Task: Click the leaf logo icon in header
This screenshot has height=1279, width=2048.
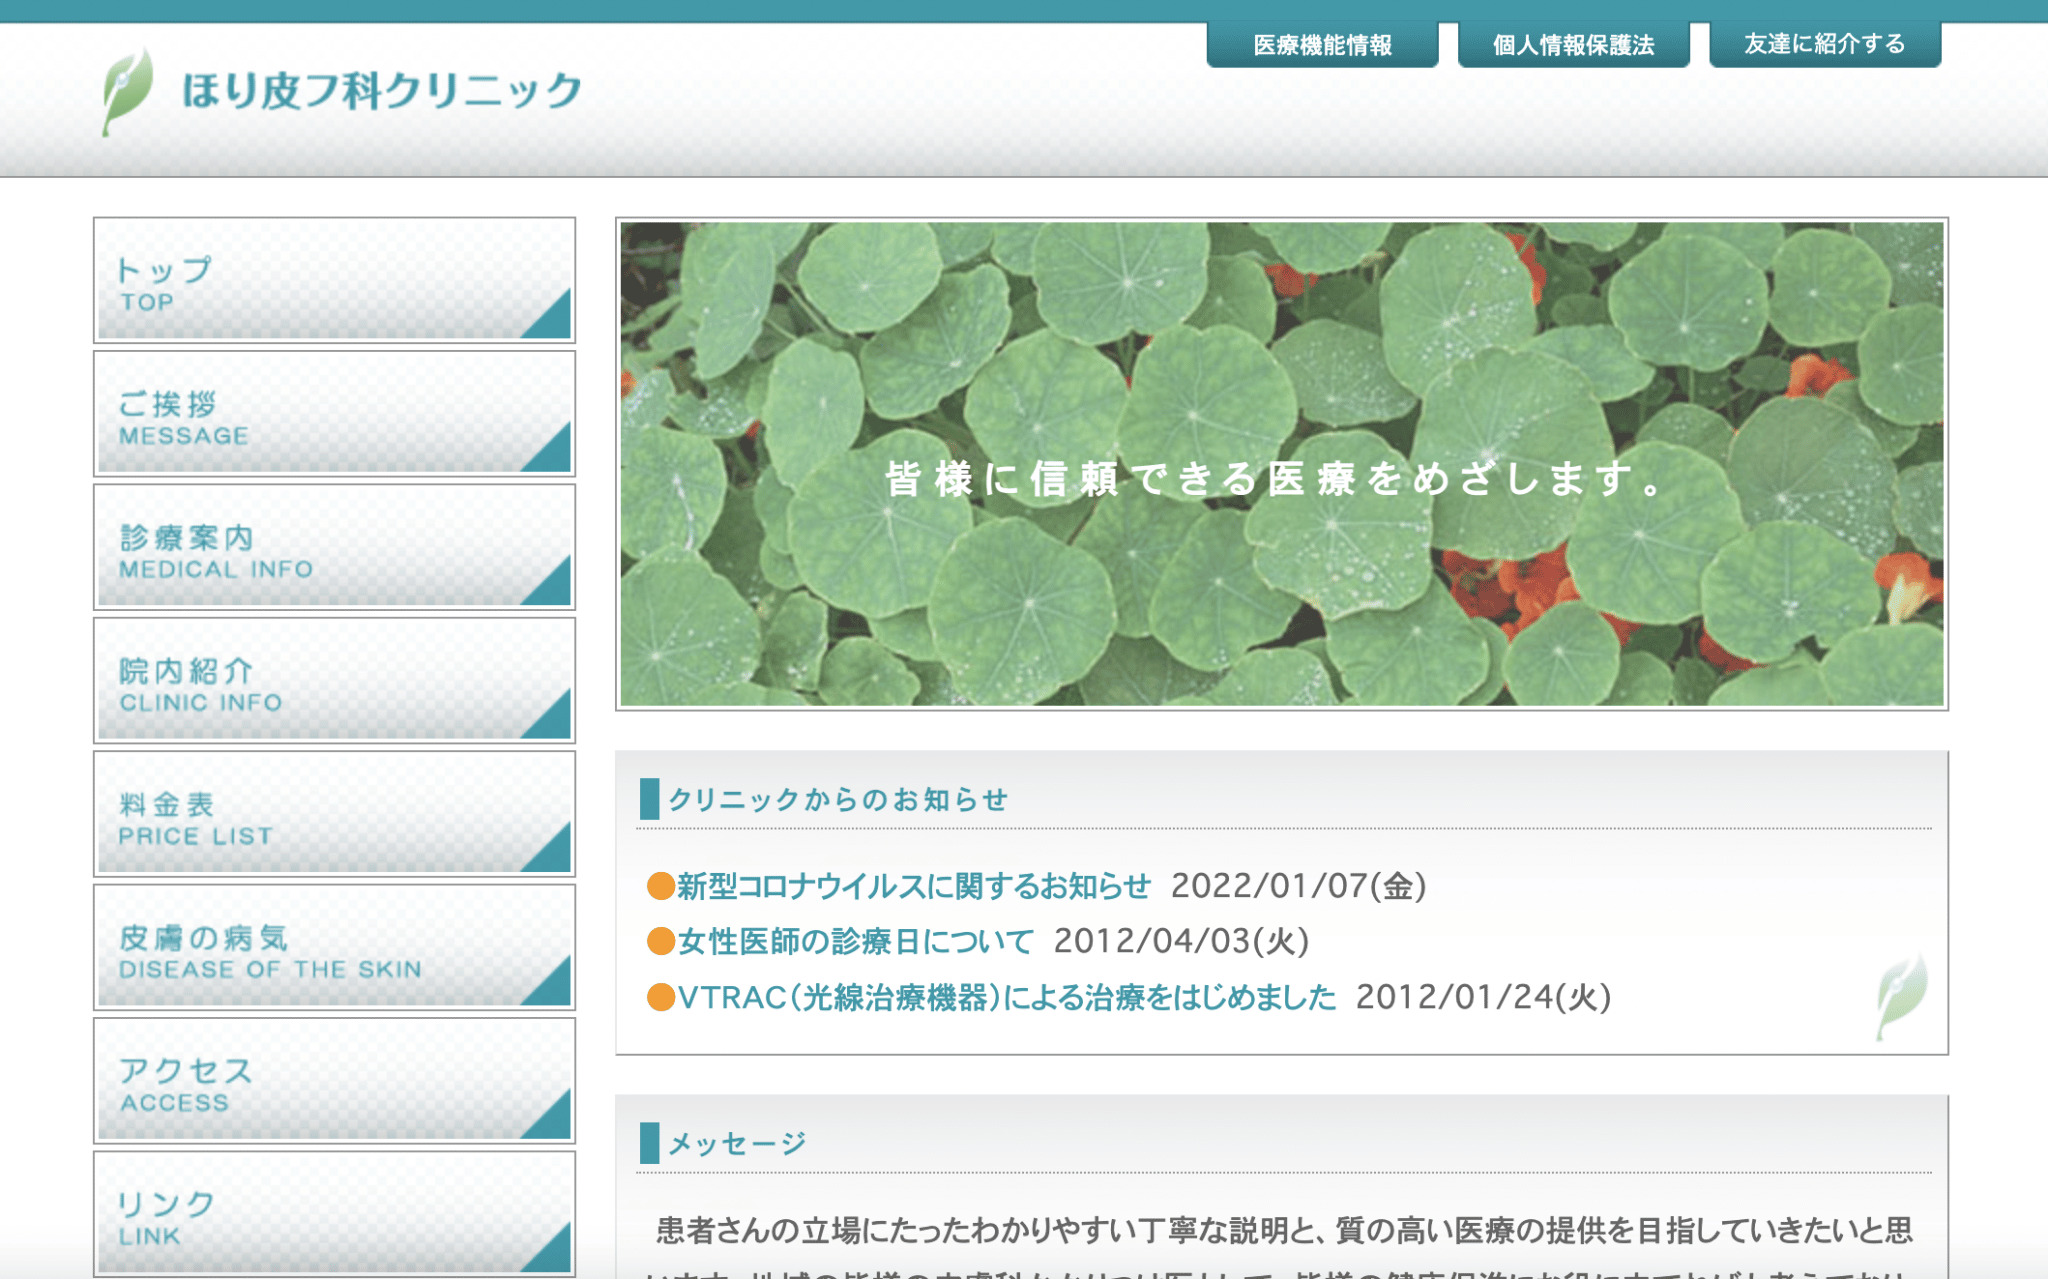Action: (x=127, y=90)
